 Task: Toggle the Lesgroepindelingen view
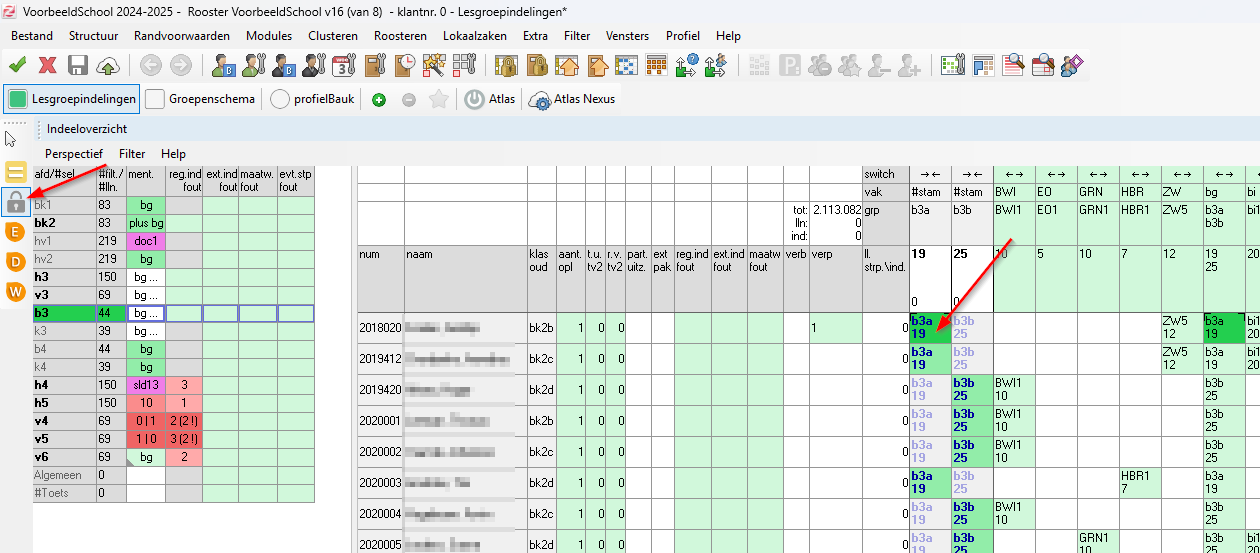pos(72,99)
